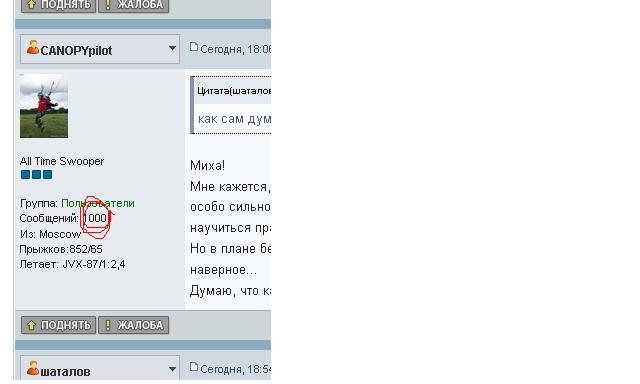The height and width of the screenshot is (384, 640).
Task: Click the top ЖАЛОБА button
Action: coord(133,5)
